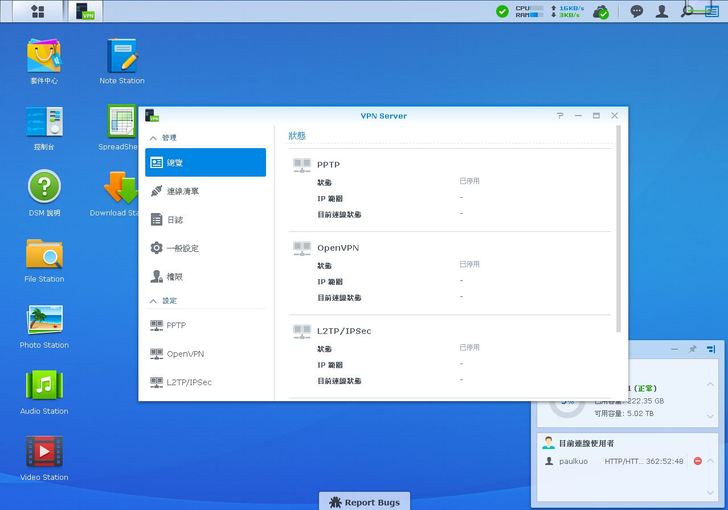Click the CPU and RAM usage monitor
Screen dimensions: 728x510
click(x=529, y=11)
